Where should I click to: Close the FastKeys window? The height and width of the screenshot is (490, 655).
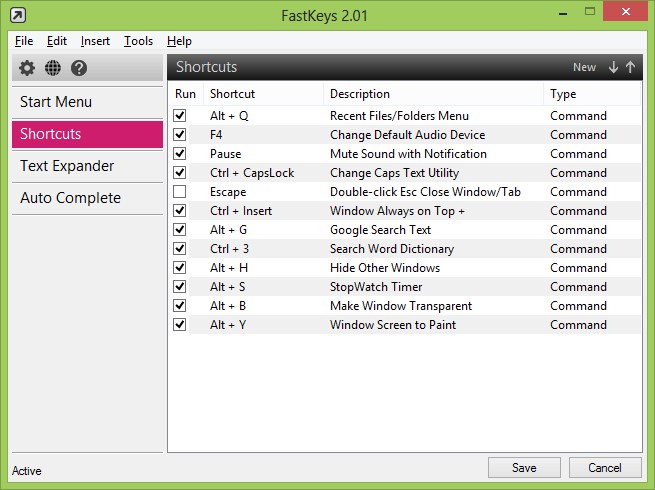(x=625, y=12)
